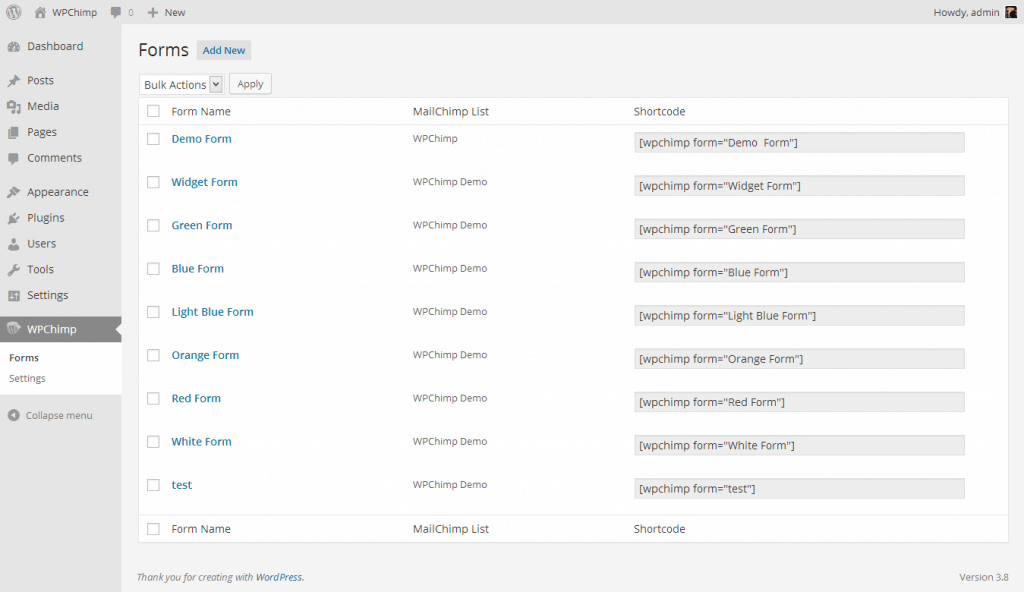Click the Plugins plug icon
Image resolution: width=1024 pixels, height=592 pixels.
point(14,218)
